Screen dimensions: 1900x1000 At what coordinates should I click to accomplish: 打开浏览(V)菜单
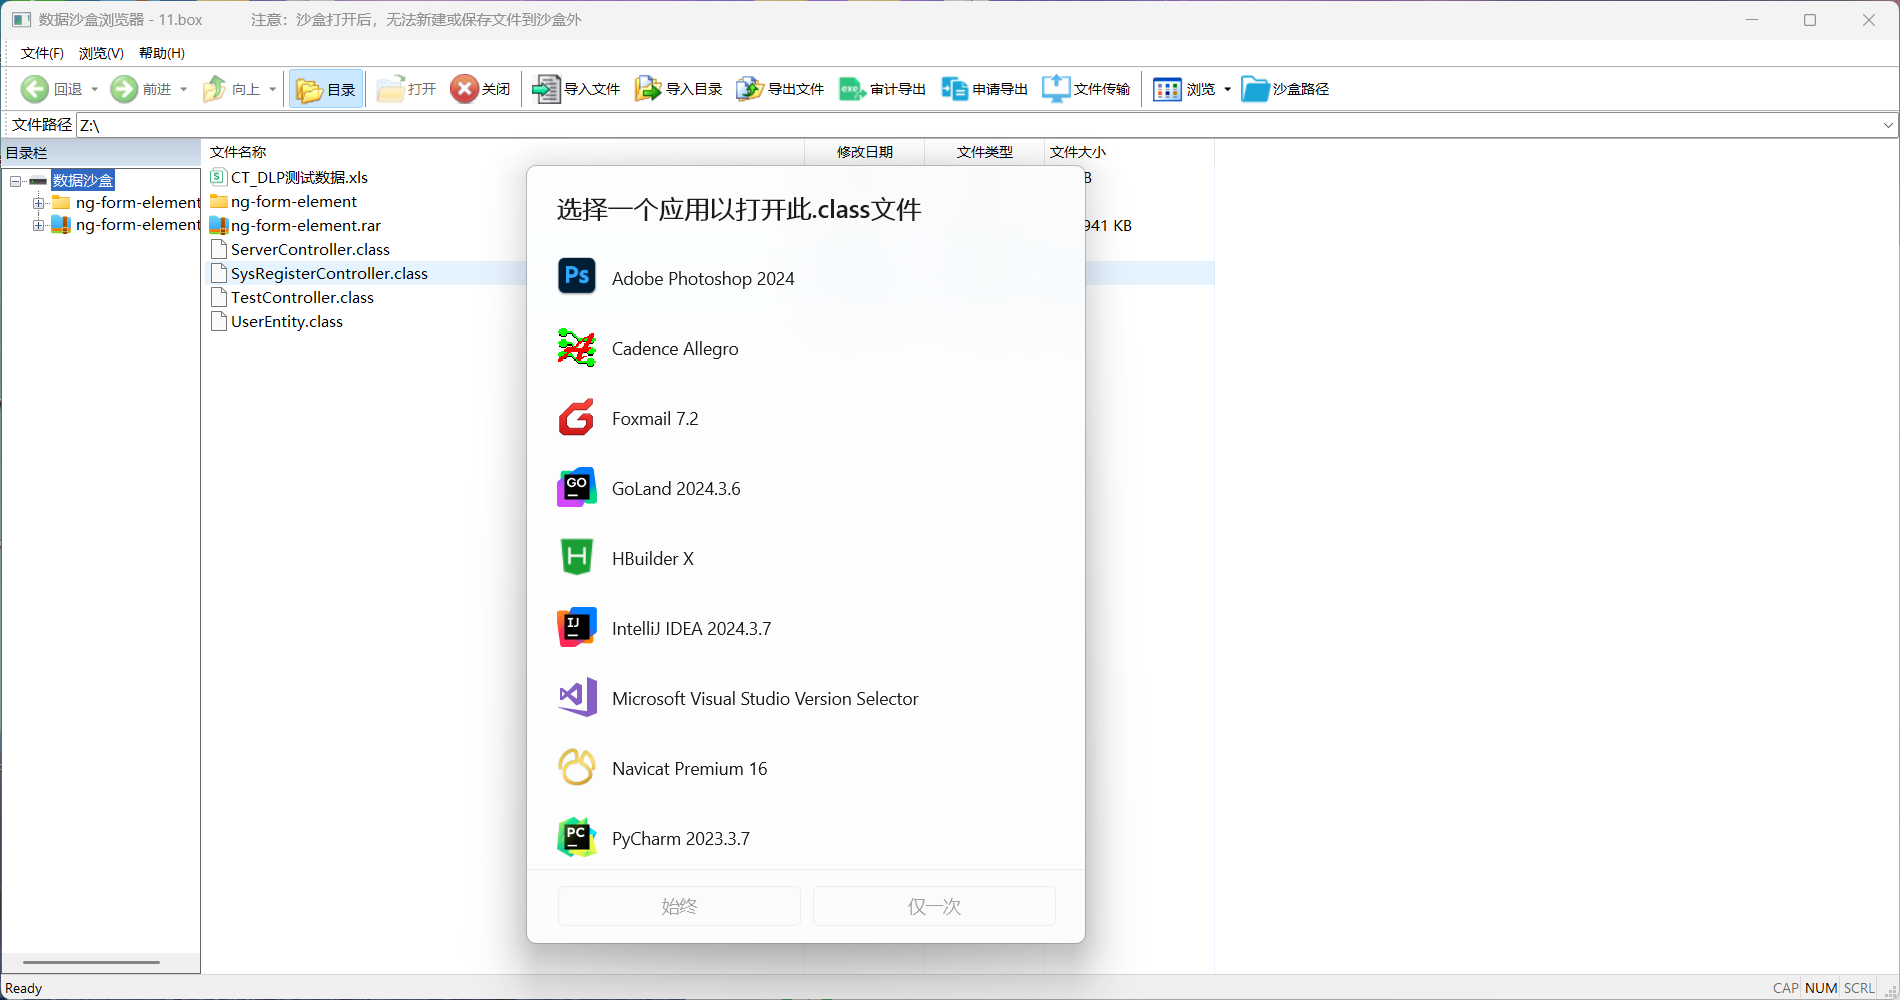(x=100, y=52)
